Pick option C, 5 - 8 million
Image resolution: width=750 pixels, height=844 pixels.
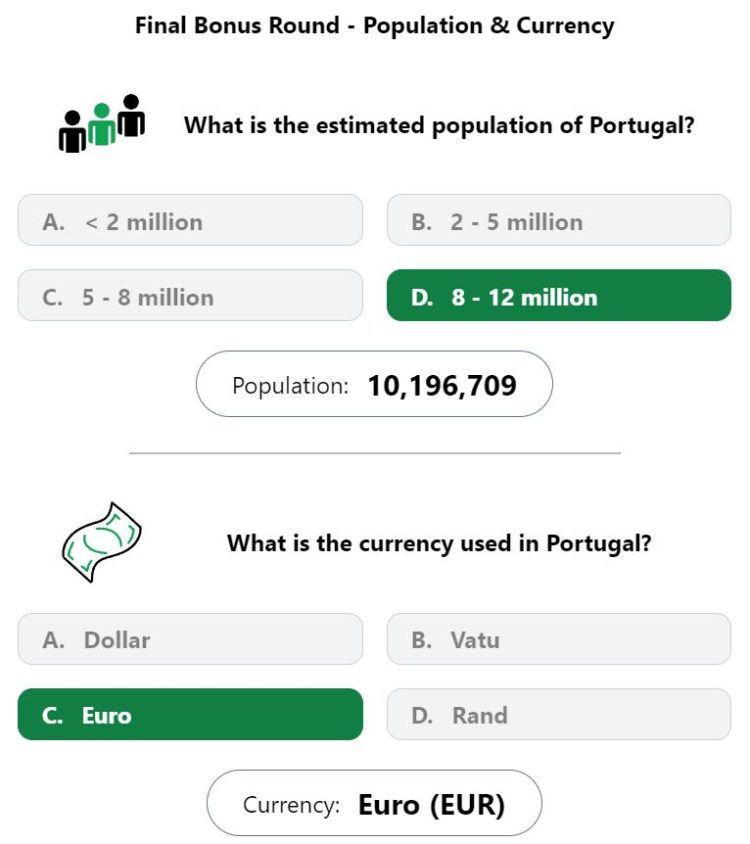click(190, 296)
